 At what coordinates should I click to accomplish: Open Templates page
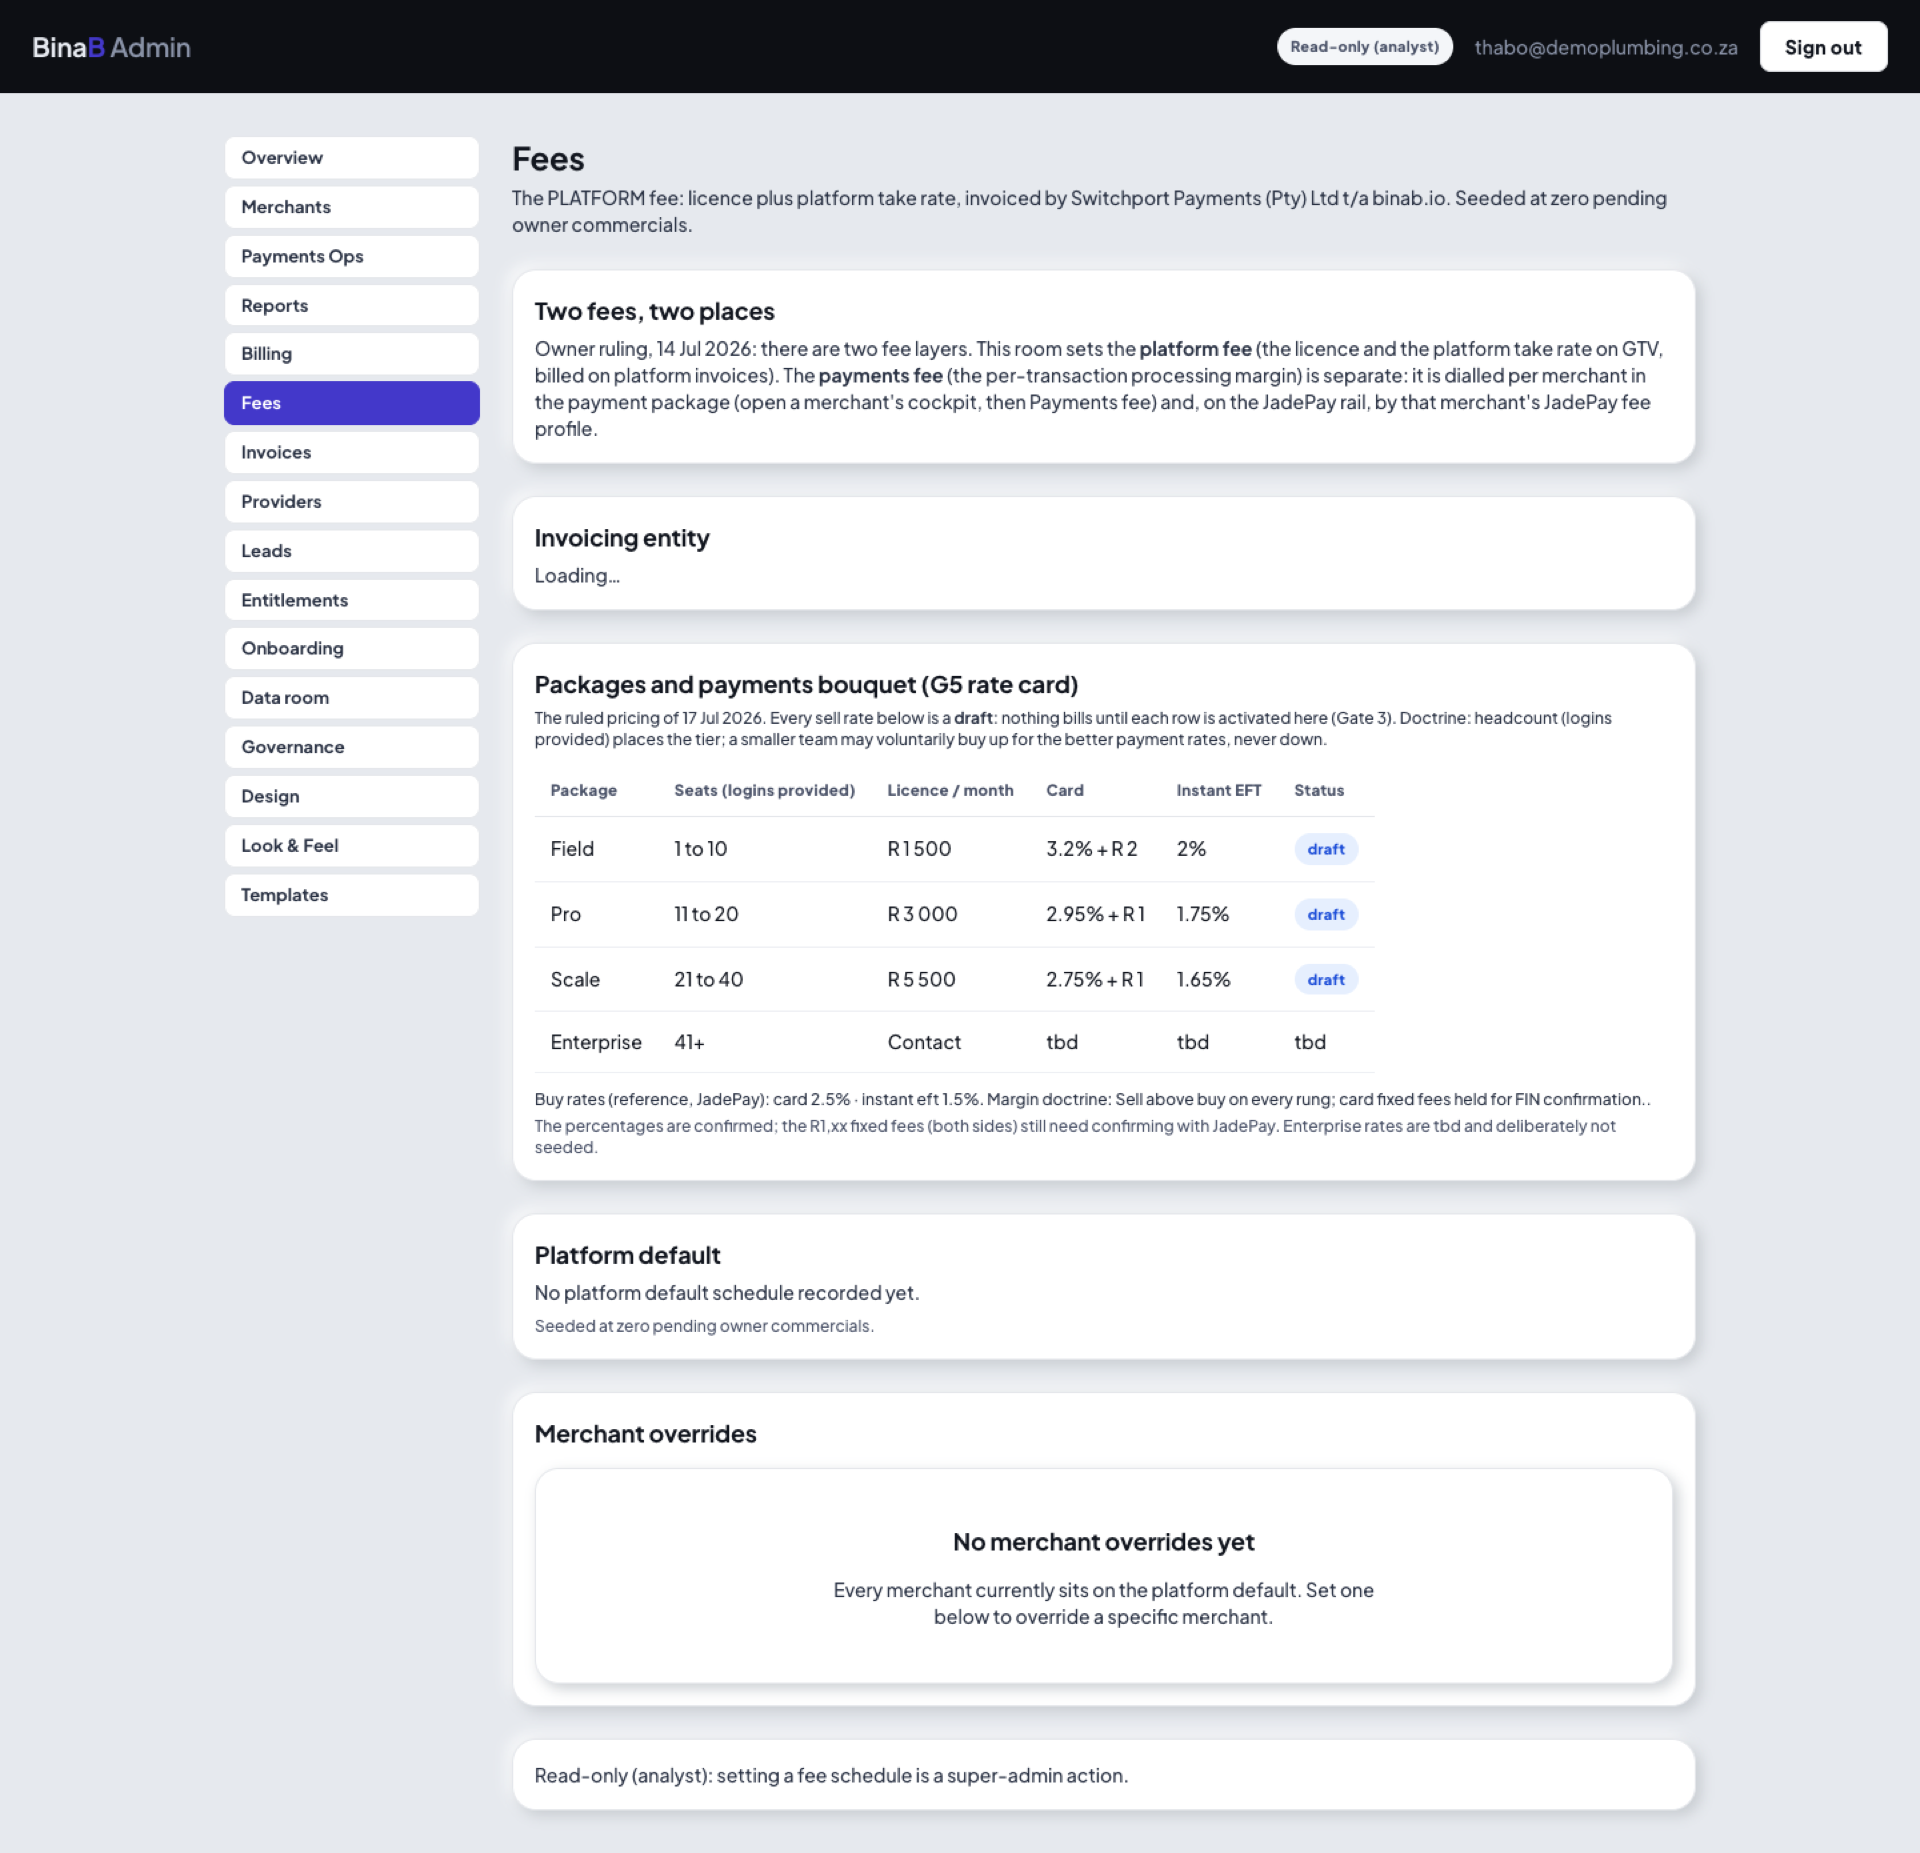pos(351,895)
